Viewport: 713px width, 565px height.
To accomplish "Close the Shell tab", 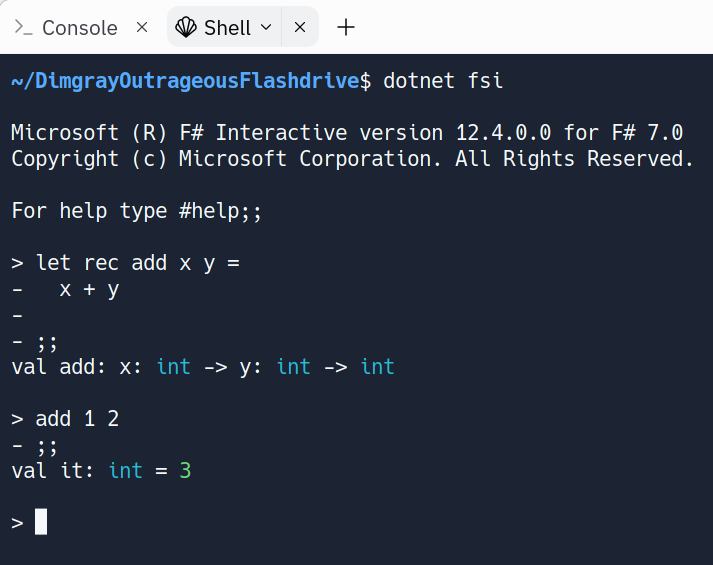I will click(x=300, y=27).
